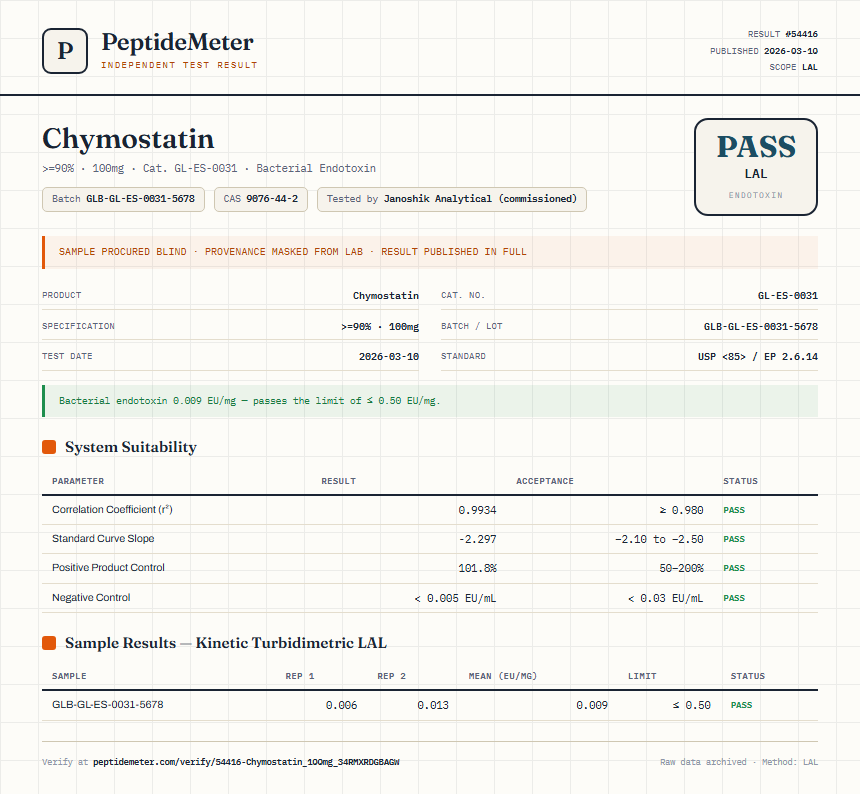Click the mean value 0.009

click(592, 705)
